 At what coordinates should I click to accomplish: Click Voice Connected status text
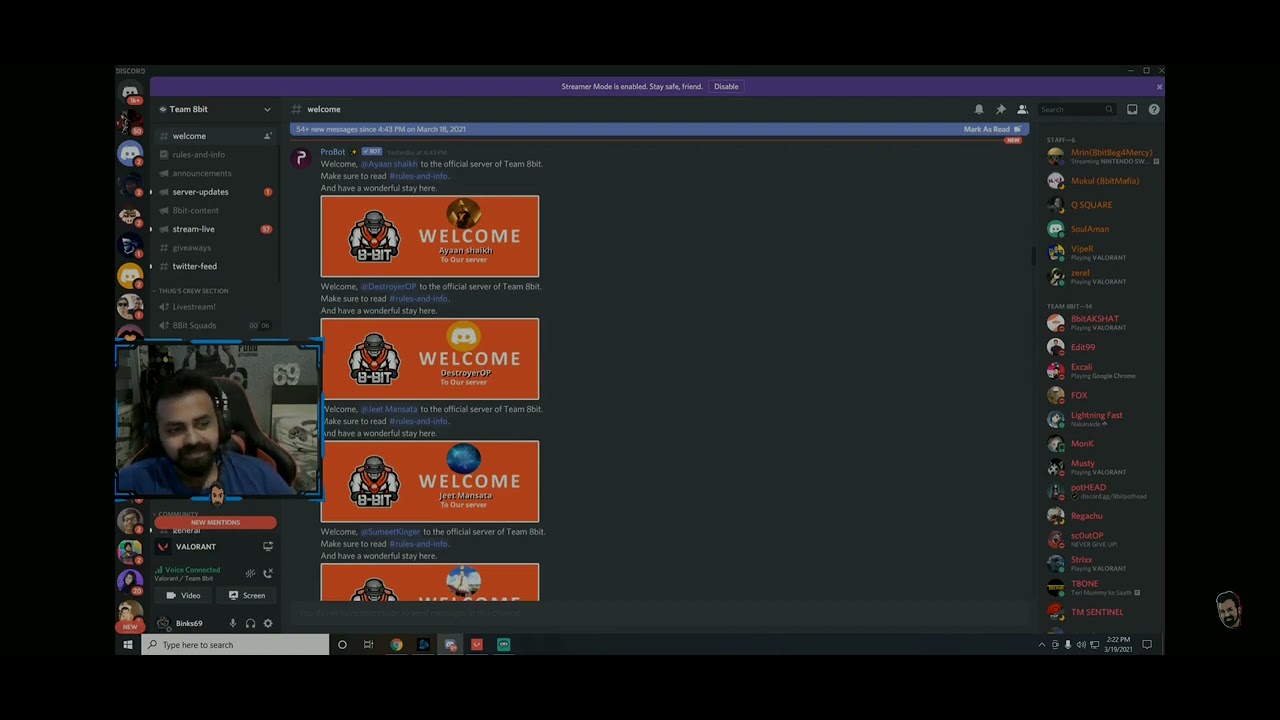pos(192,570)
